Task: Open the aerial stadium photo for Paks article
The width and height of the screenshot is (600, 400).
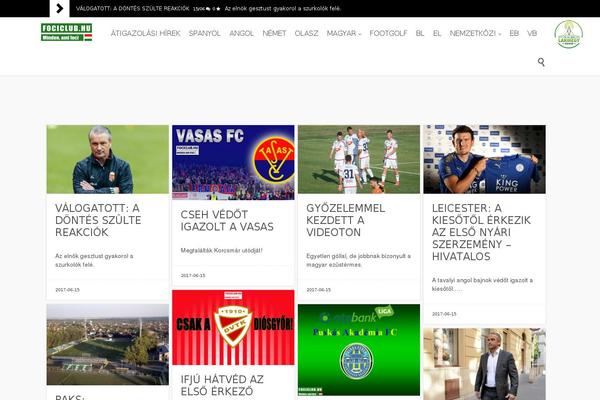Action: 108,344
